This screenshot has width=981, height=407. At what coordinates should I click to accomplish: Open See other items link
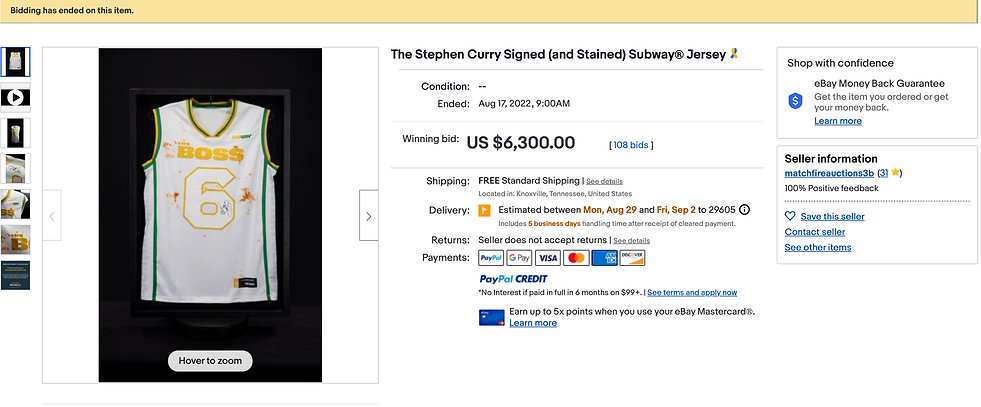(818, 247)
